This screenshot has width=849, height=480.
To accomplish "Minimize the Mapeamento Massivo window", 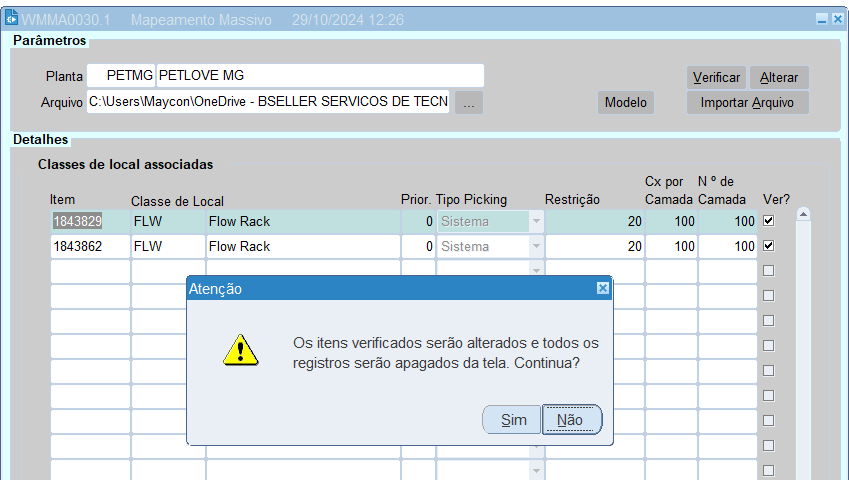I will pyautogui.click(x=822, y=19).
